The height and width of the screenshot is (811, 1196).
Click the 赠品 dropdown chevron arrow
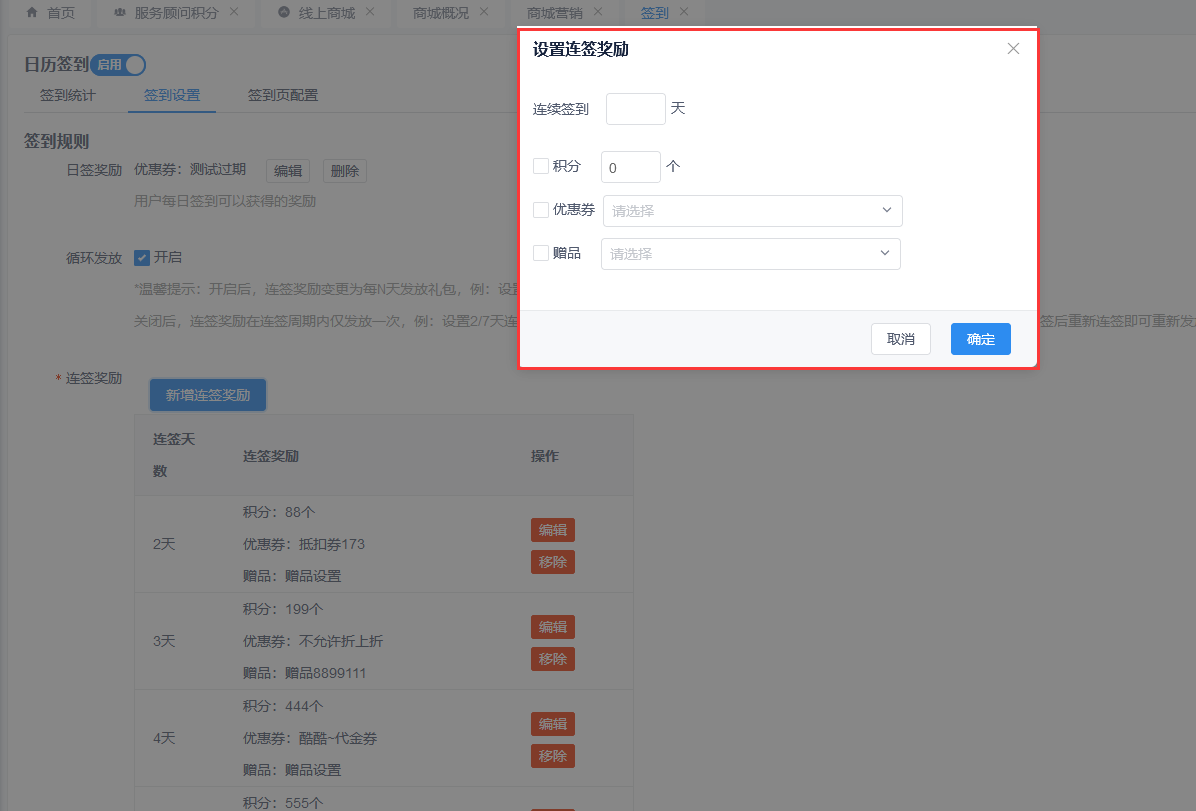coord(885,253)
